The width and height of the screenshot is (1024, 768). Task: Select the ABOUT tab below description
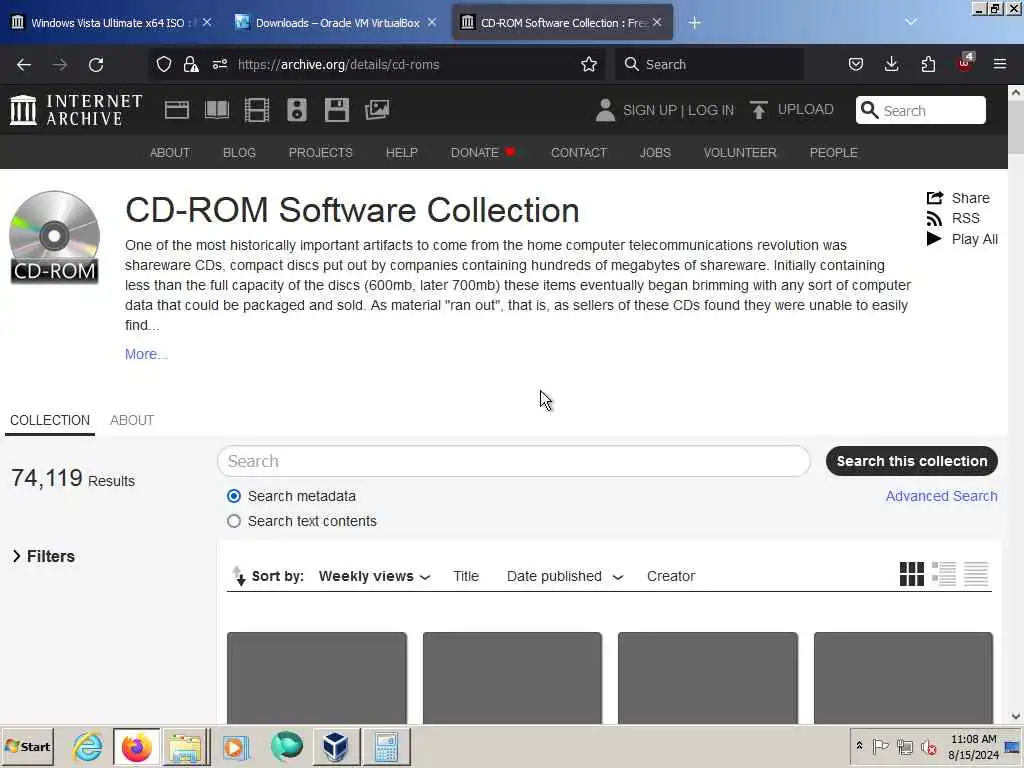coord(132,421)
